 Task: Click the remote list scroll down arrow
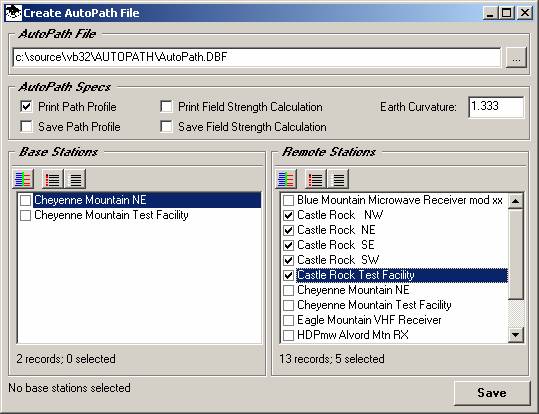[x=516, y=334]
